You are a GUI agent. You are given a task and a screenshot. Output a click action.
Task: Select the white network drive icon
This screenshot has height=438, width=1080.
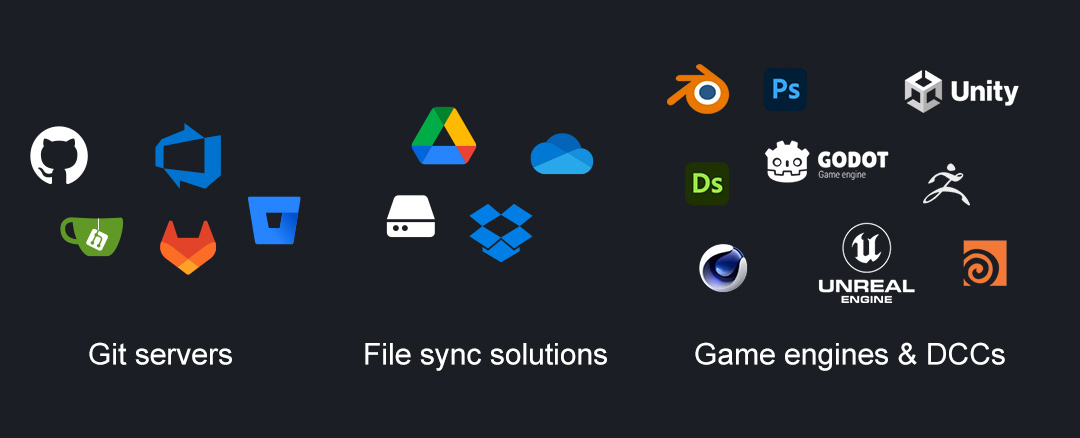(x=411, y=216)
